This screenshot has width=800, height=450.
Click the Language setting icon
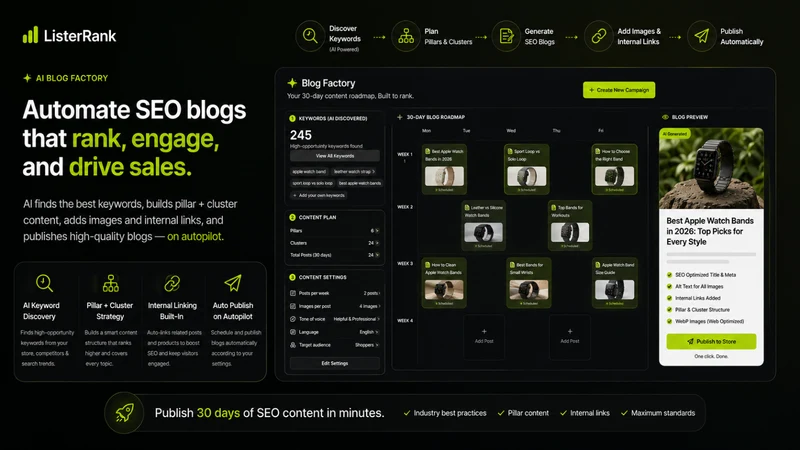[x=293, y=332]
